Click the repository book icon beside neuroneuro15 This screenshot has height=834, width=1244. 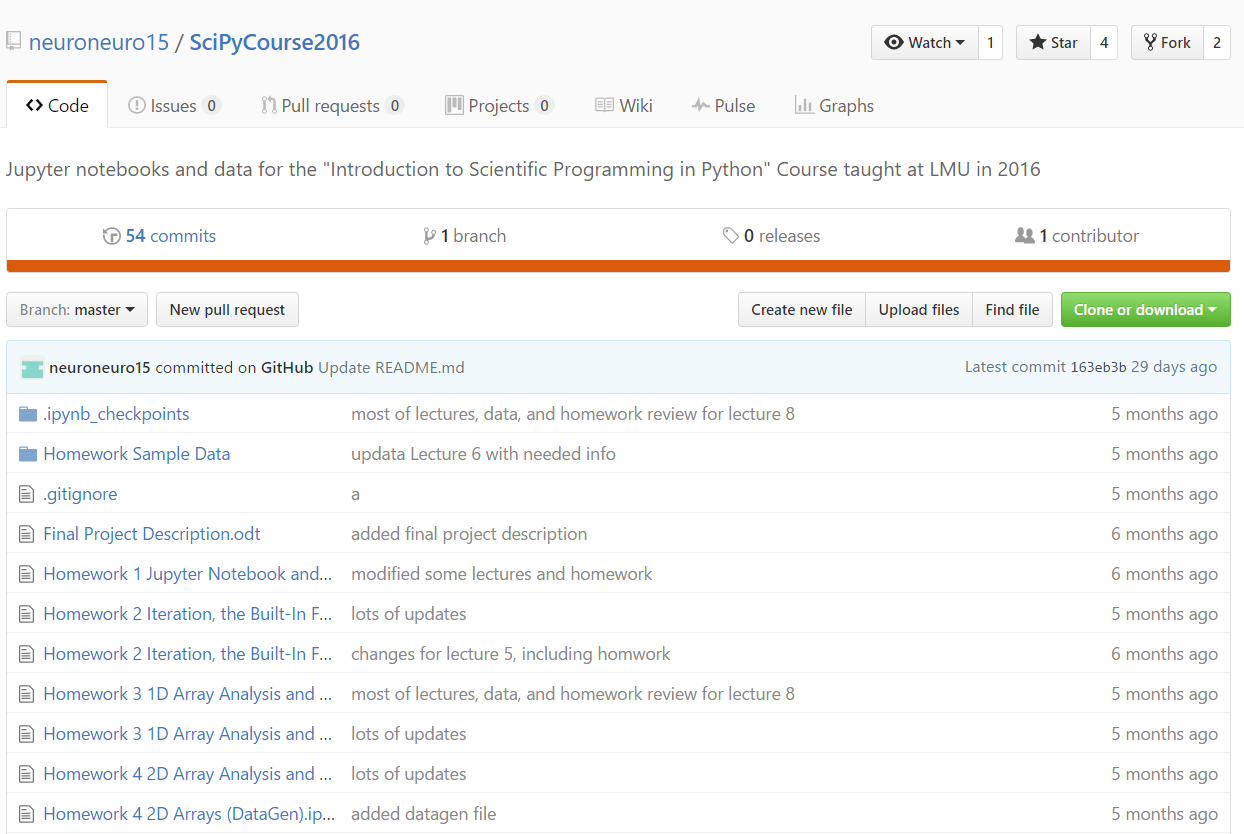click(14, 42)
